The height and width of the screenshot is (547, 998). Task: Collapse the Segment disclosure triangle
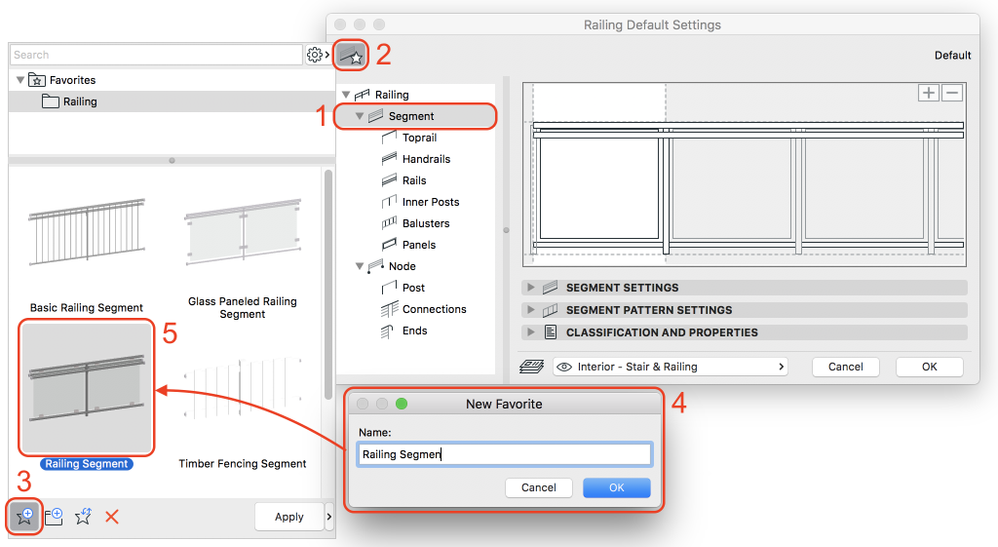[x=360, y=117]
